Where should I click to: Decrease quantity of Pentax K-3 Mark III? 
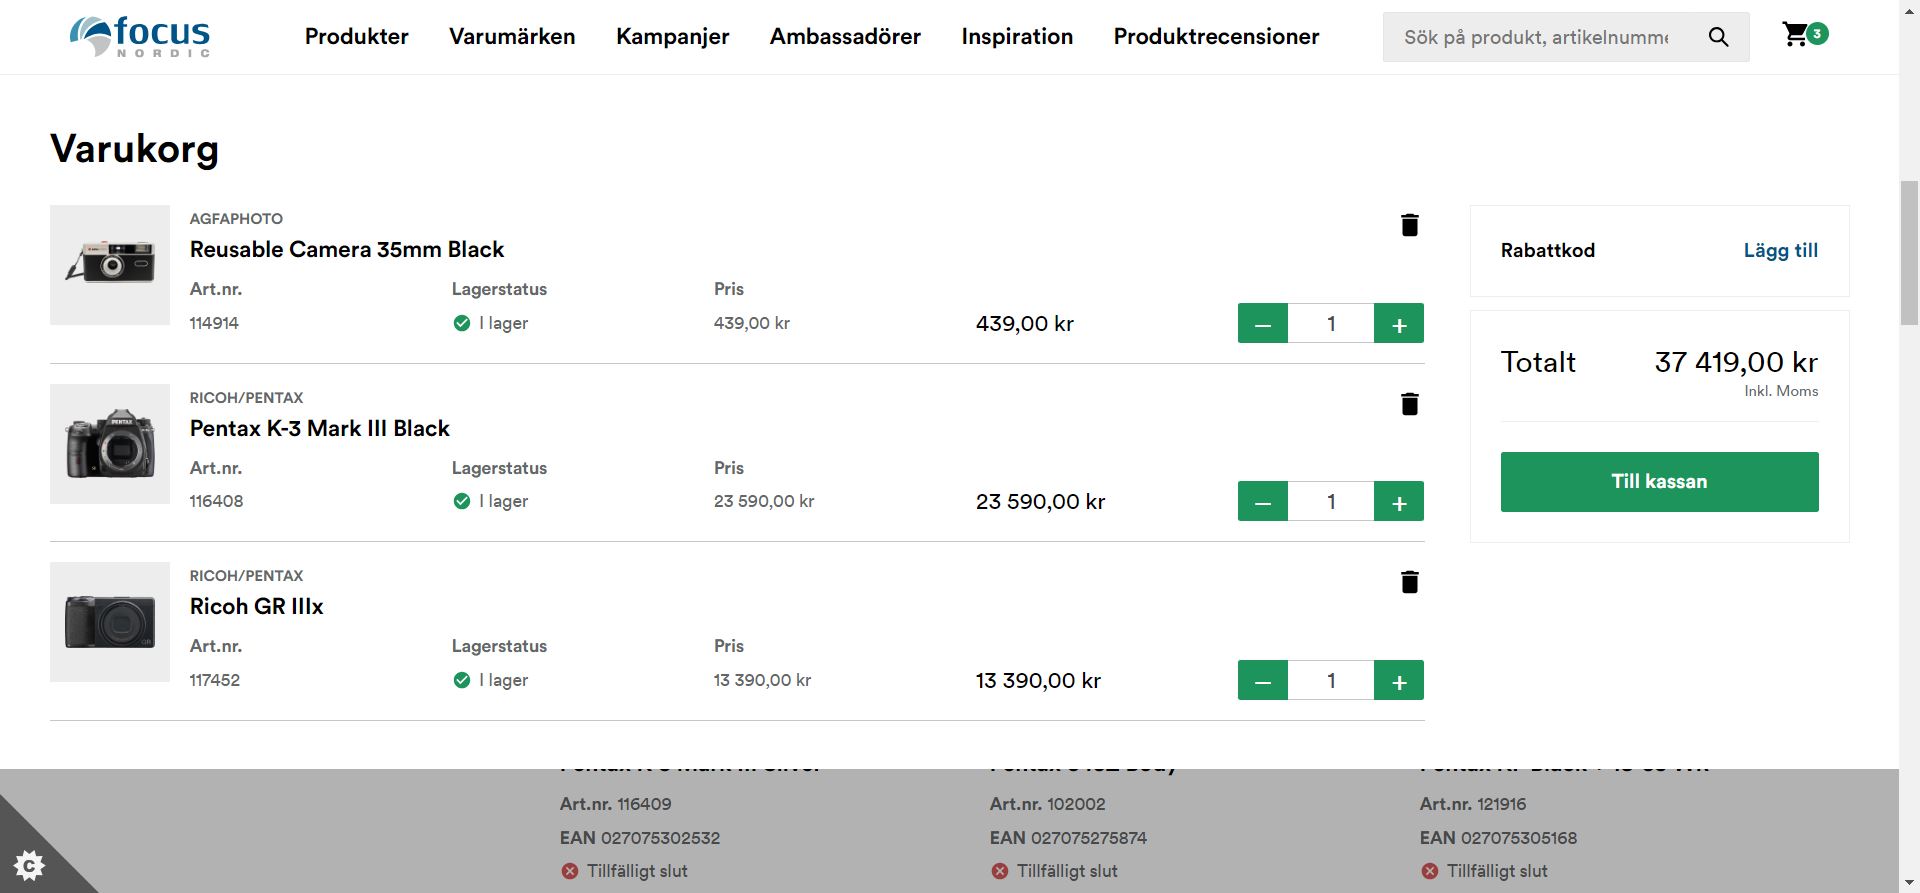tap(1263, 501)
